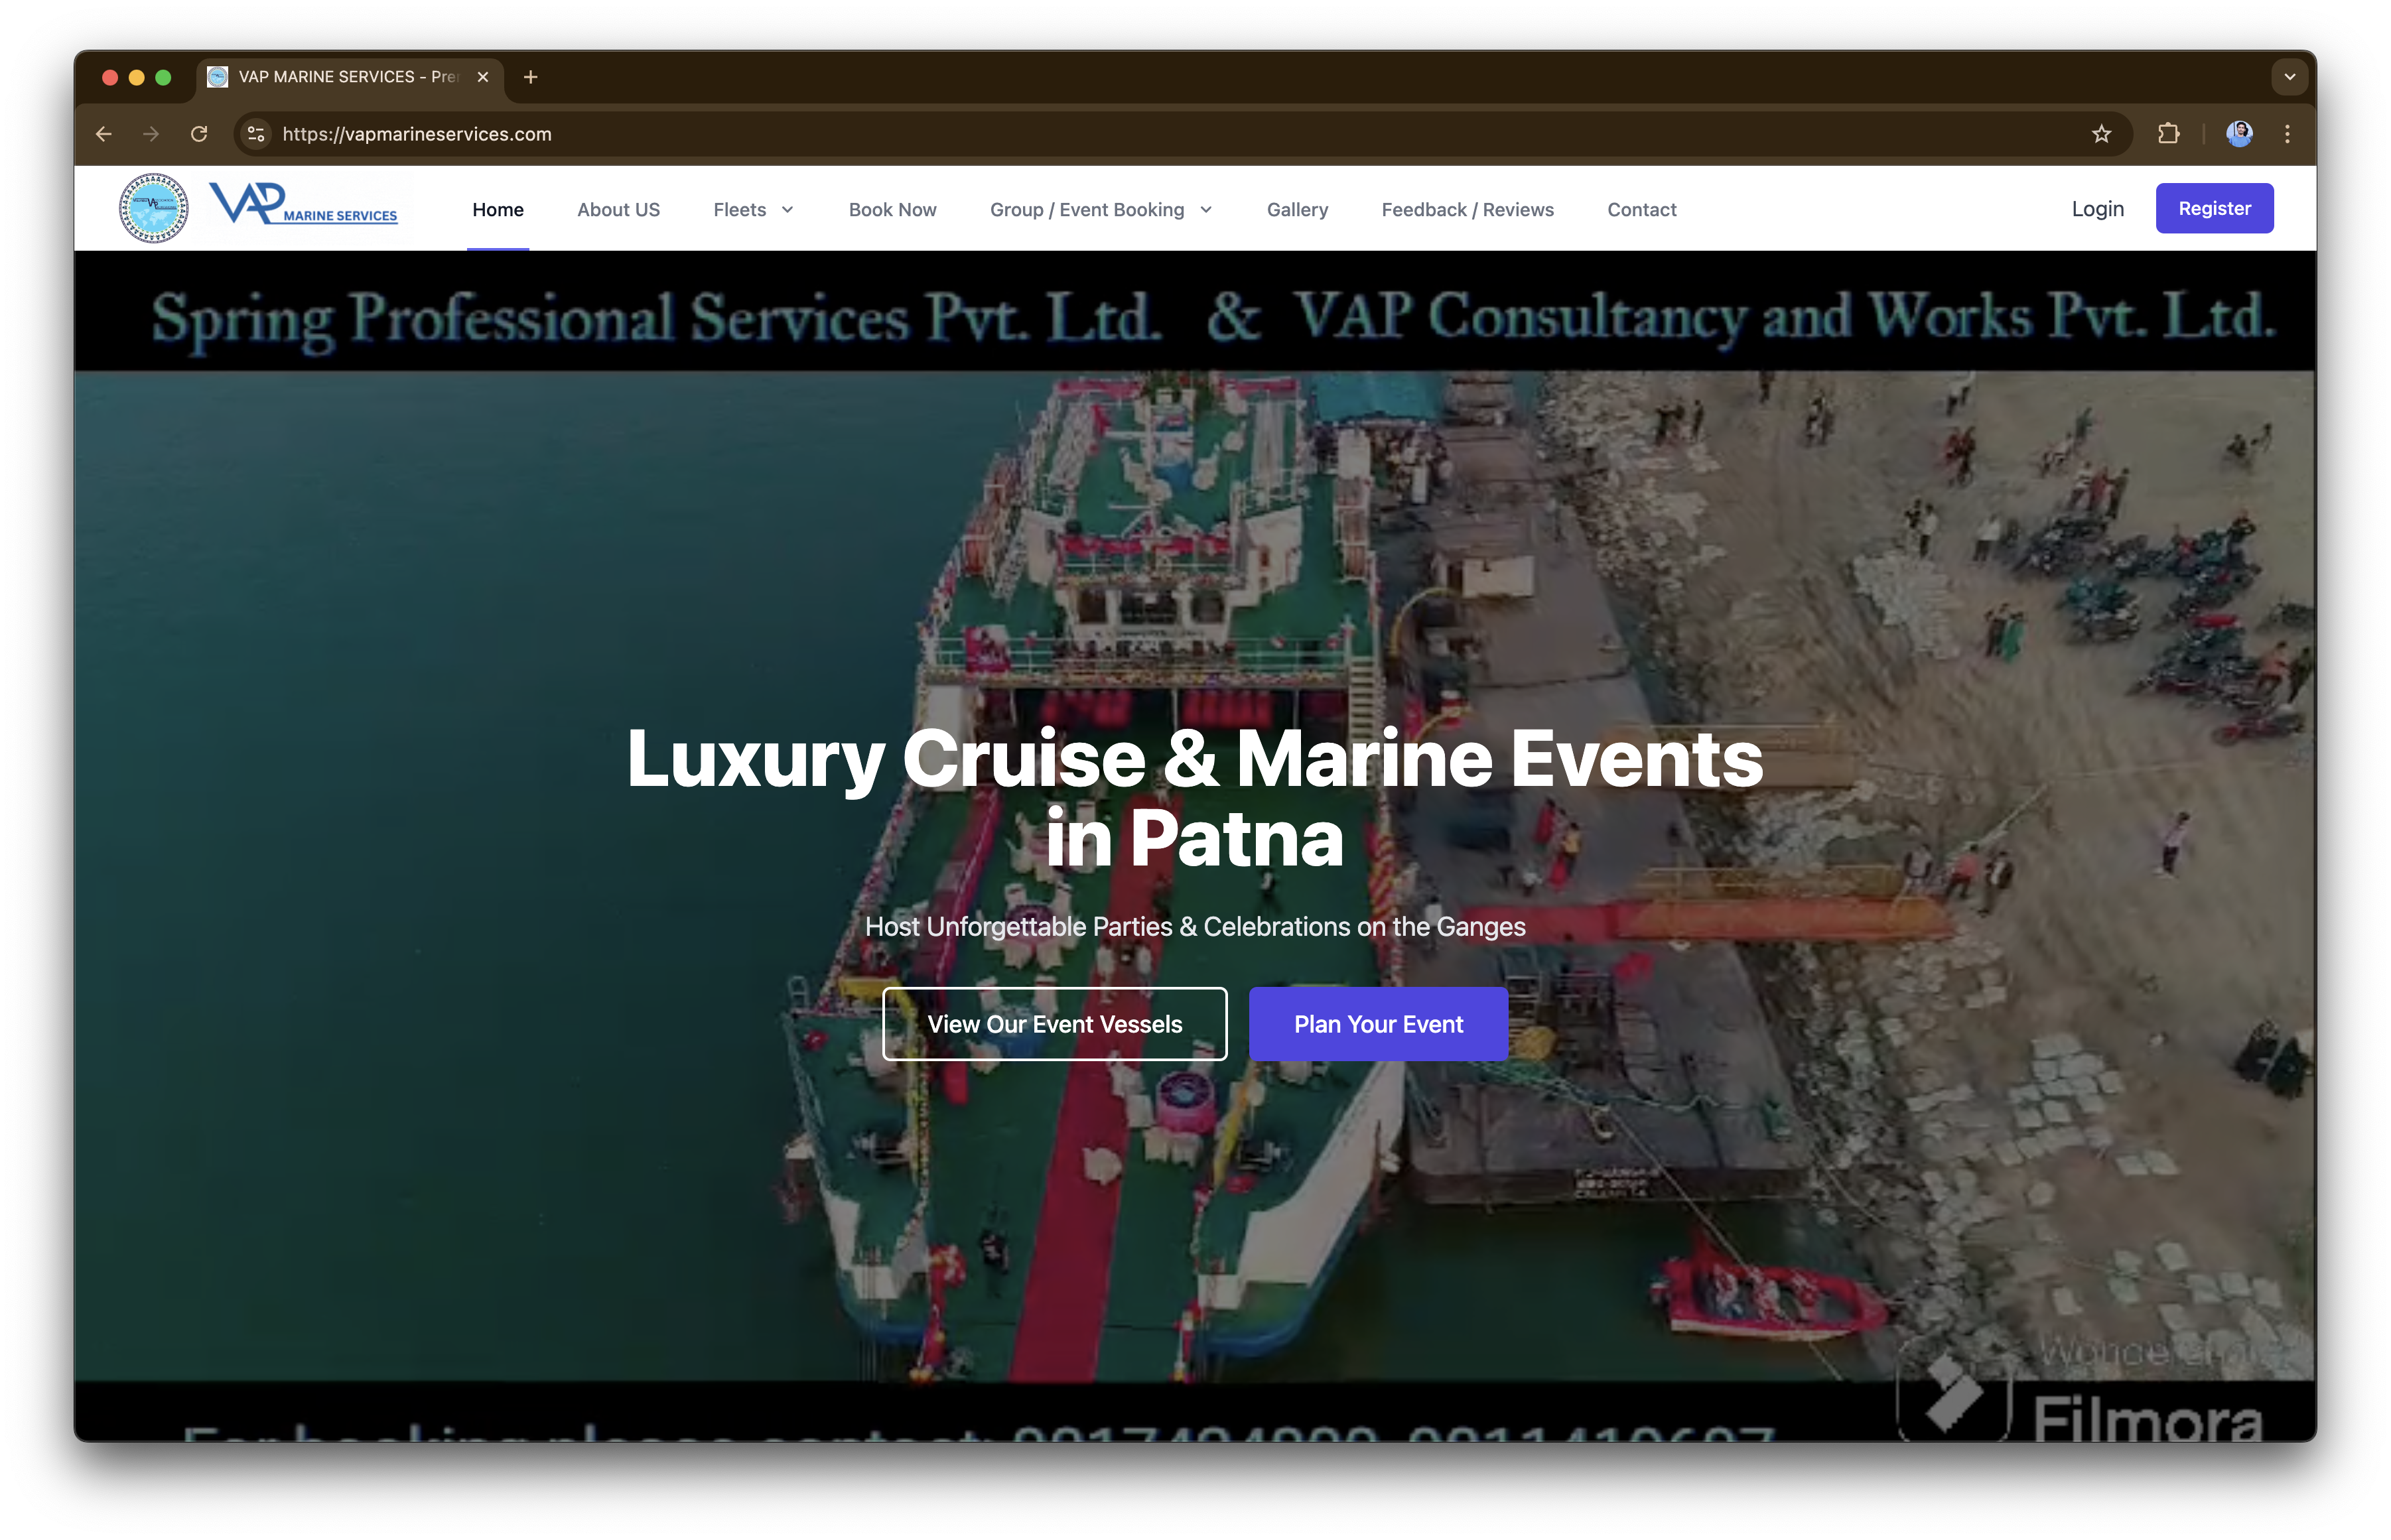The width and height of the screenshot is (2391, 1540).
Task: Open the tab search chevron top right
Action: tap(2289, 77)
